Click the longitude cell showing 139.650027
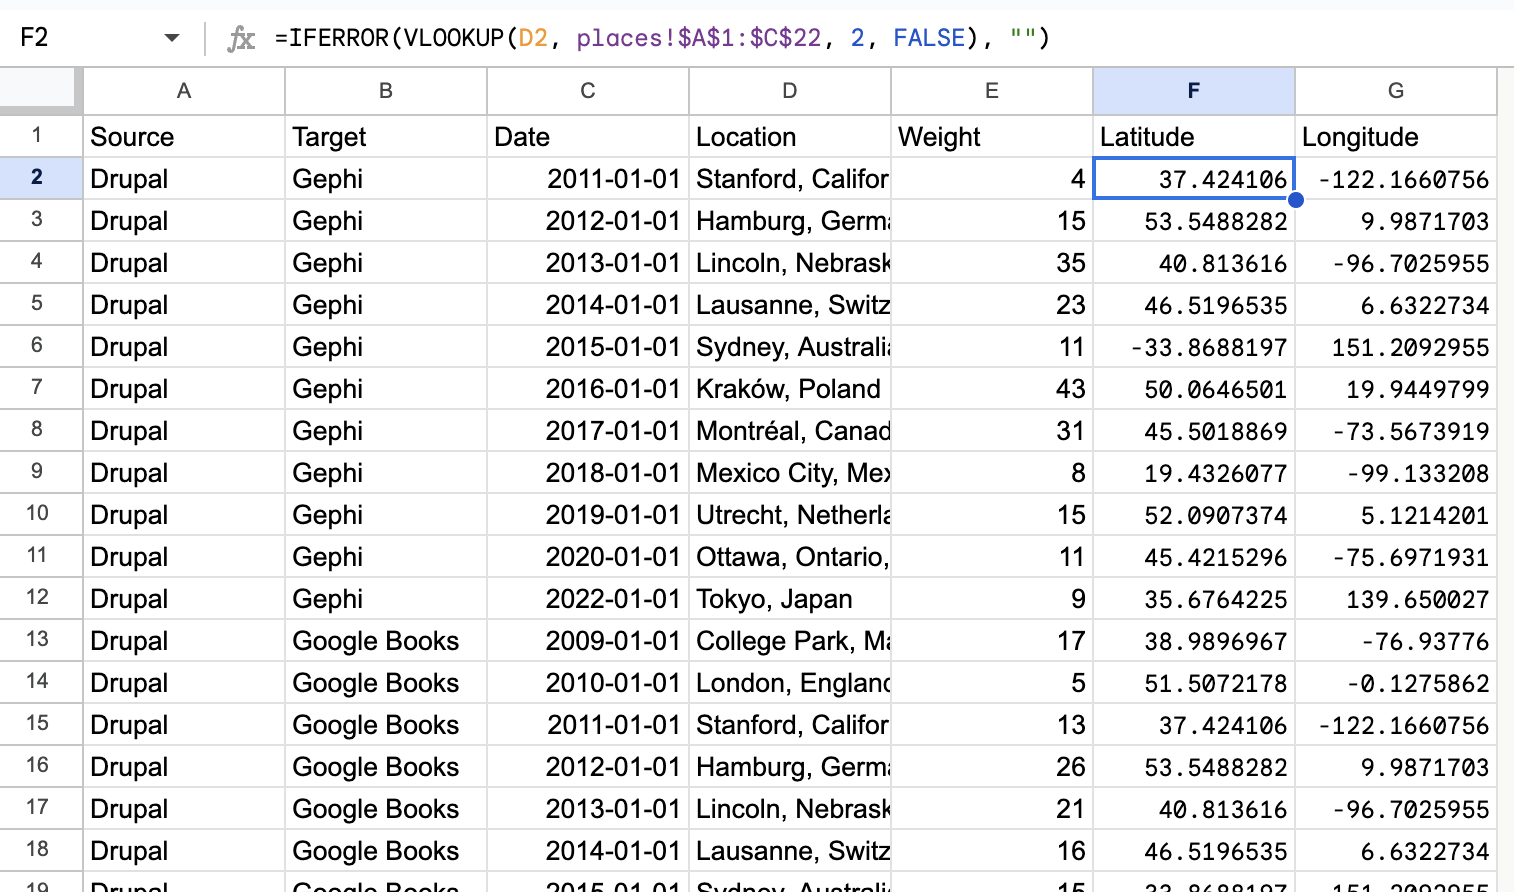 [x=1395, y=599]
